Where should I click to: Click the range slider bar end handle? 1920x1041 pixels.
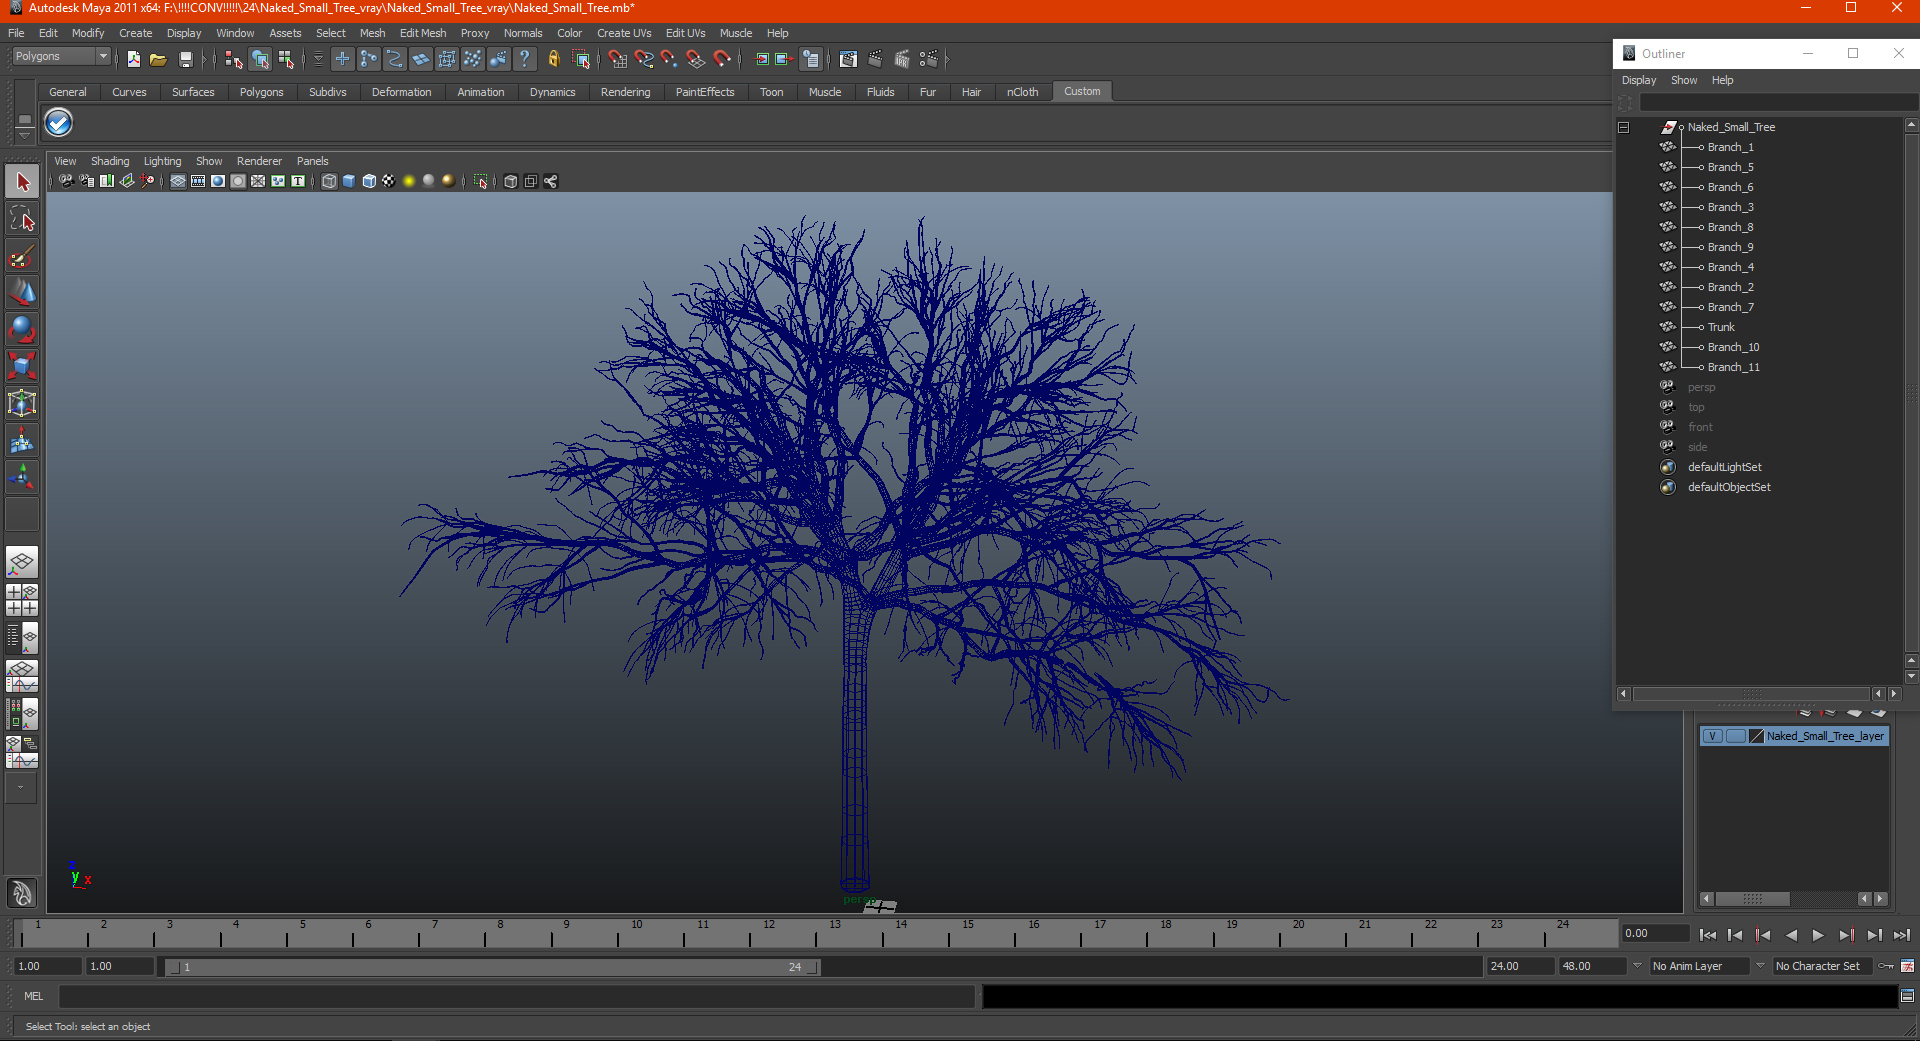click(813, 967)
